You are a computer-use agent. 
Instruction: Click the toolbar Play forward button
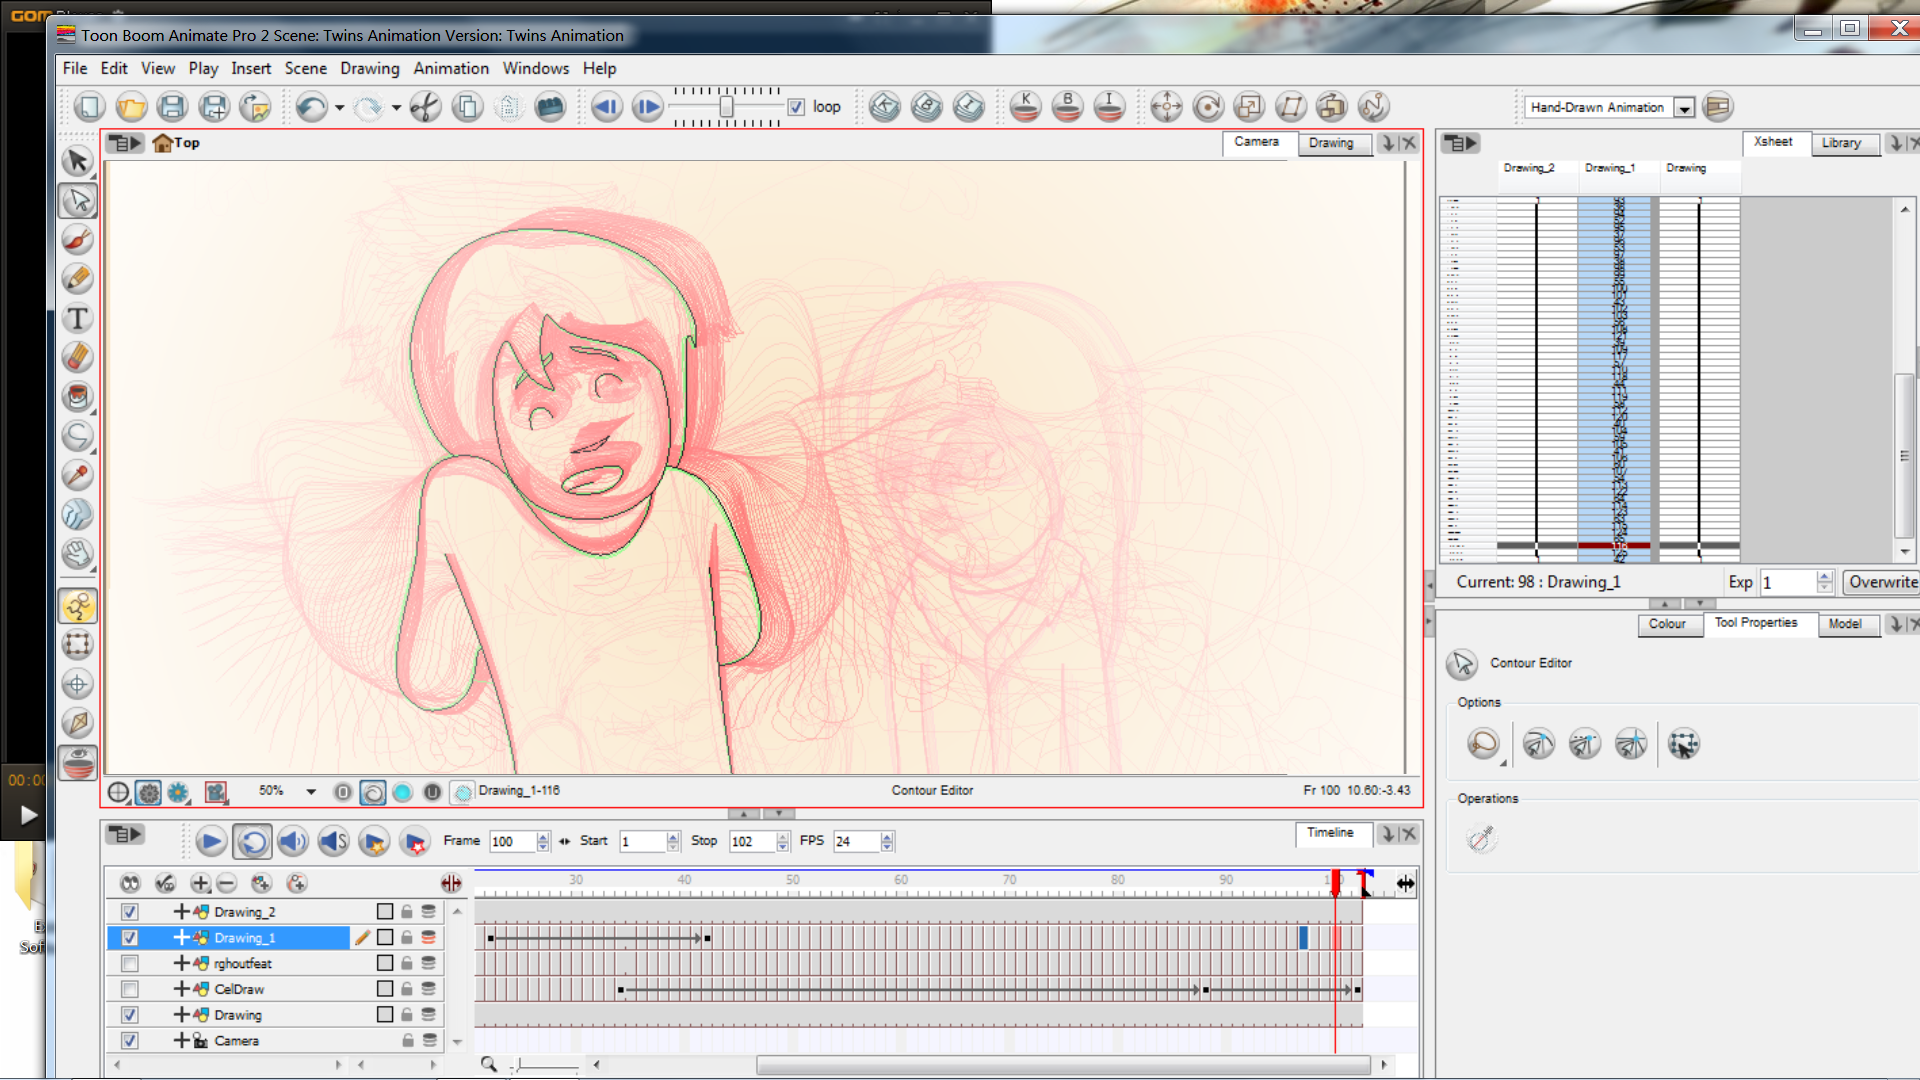648,107
